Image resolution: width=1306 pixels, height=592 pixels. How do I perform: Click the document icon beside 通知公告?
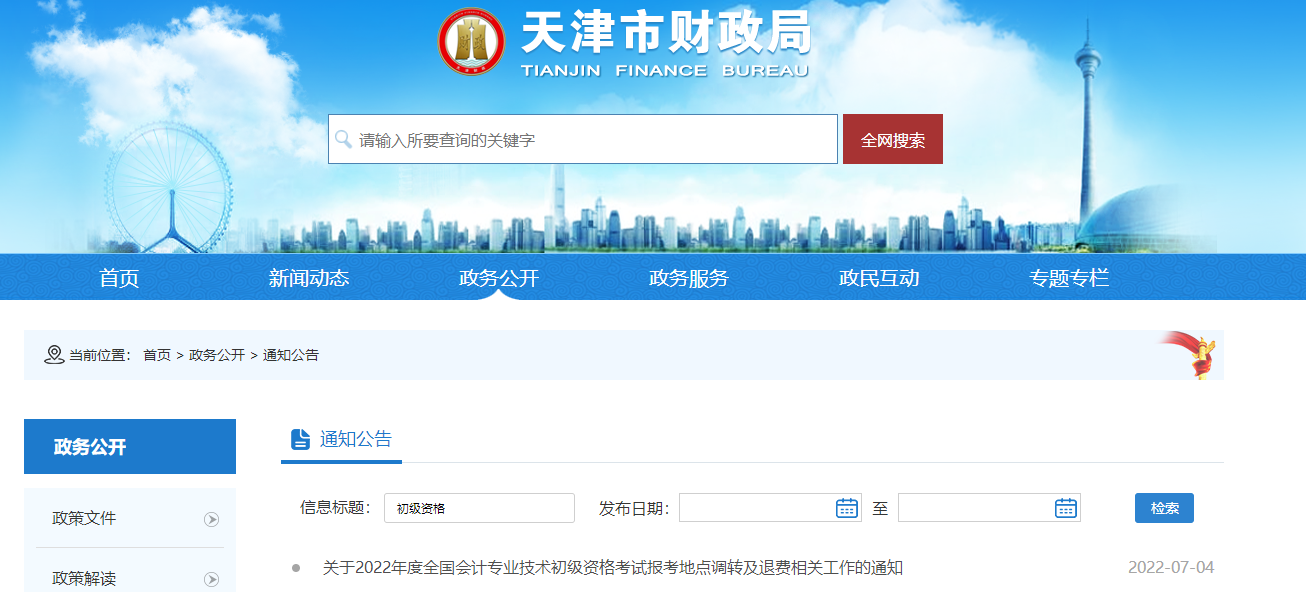(x=300, y=439)
